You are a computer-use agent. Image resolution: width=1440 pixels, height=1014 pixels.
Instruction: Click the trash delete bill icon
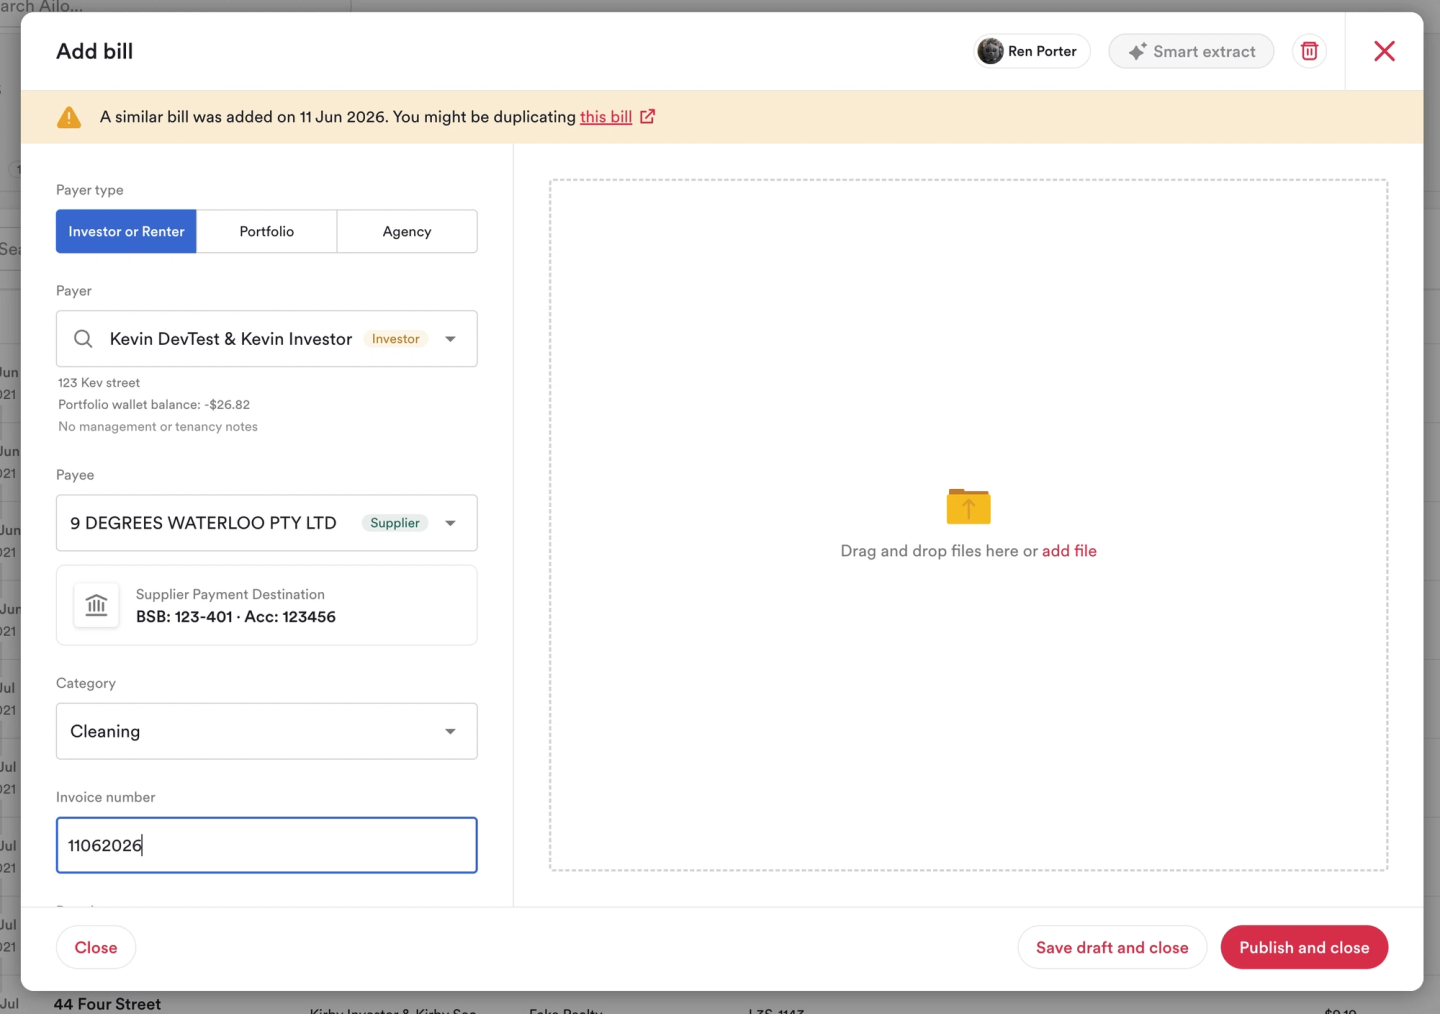click(1309, 51)
